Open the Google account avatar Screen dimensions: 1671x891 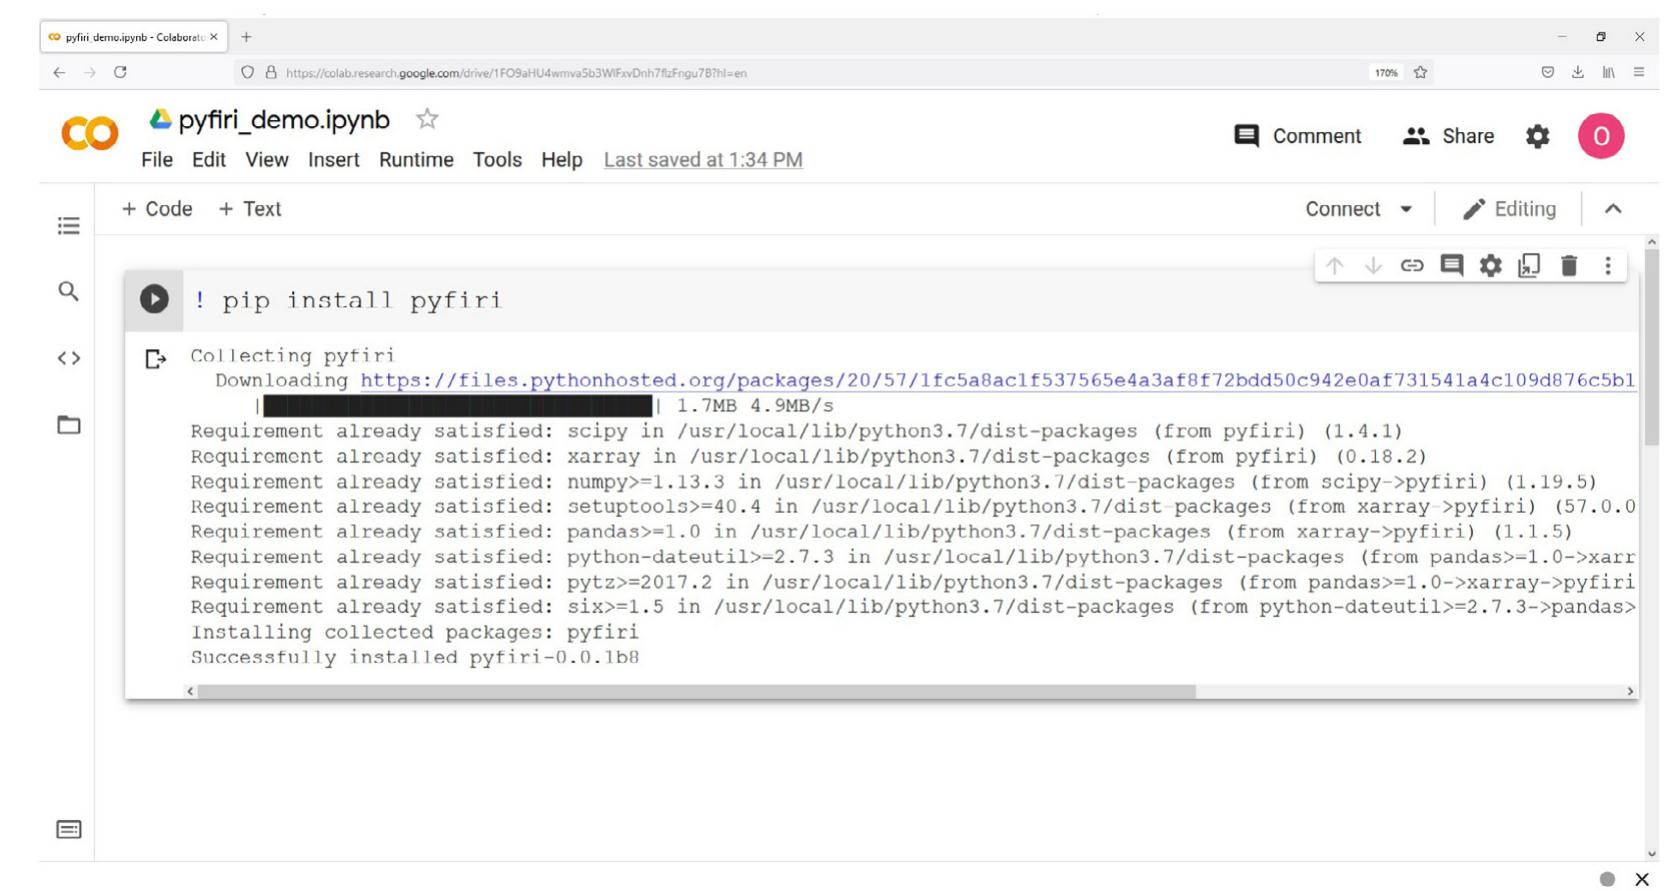[x=1600, y=136]
